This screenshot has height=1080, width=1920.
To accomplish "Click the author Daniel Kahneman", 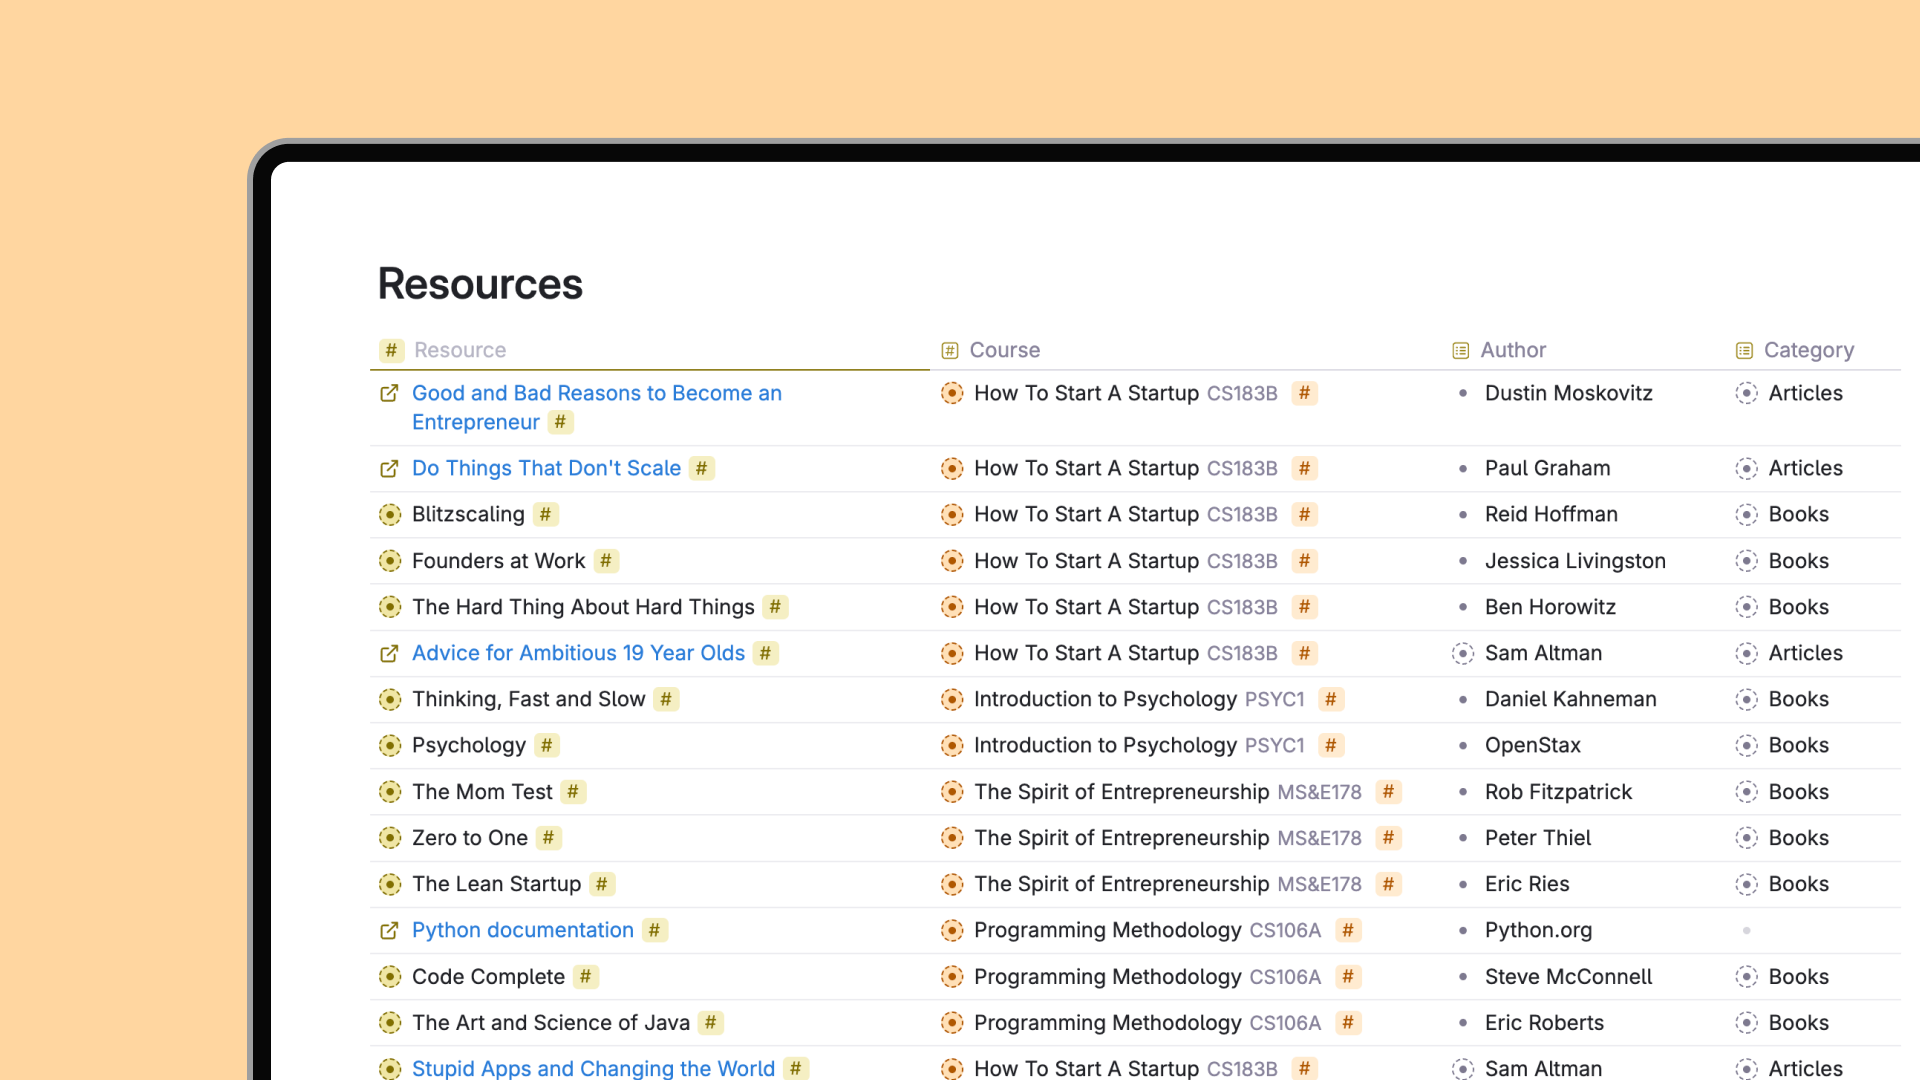I will pos(1570,700).
